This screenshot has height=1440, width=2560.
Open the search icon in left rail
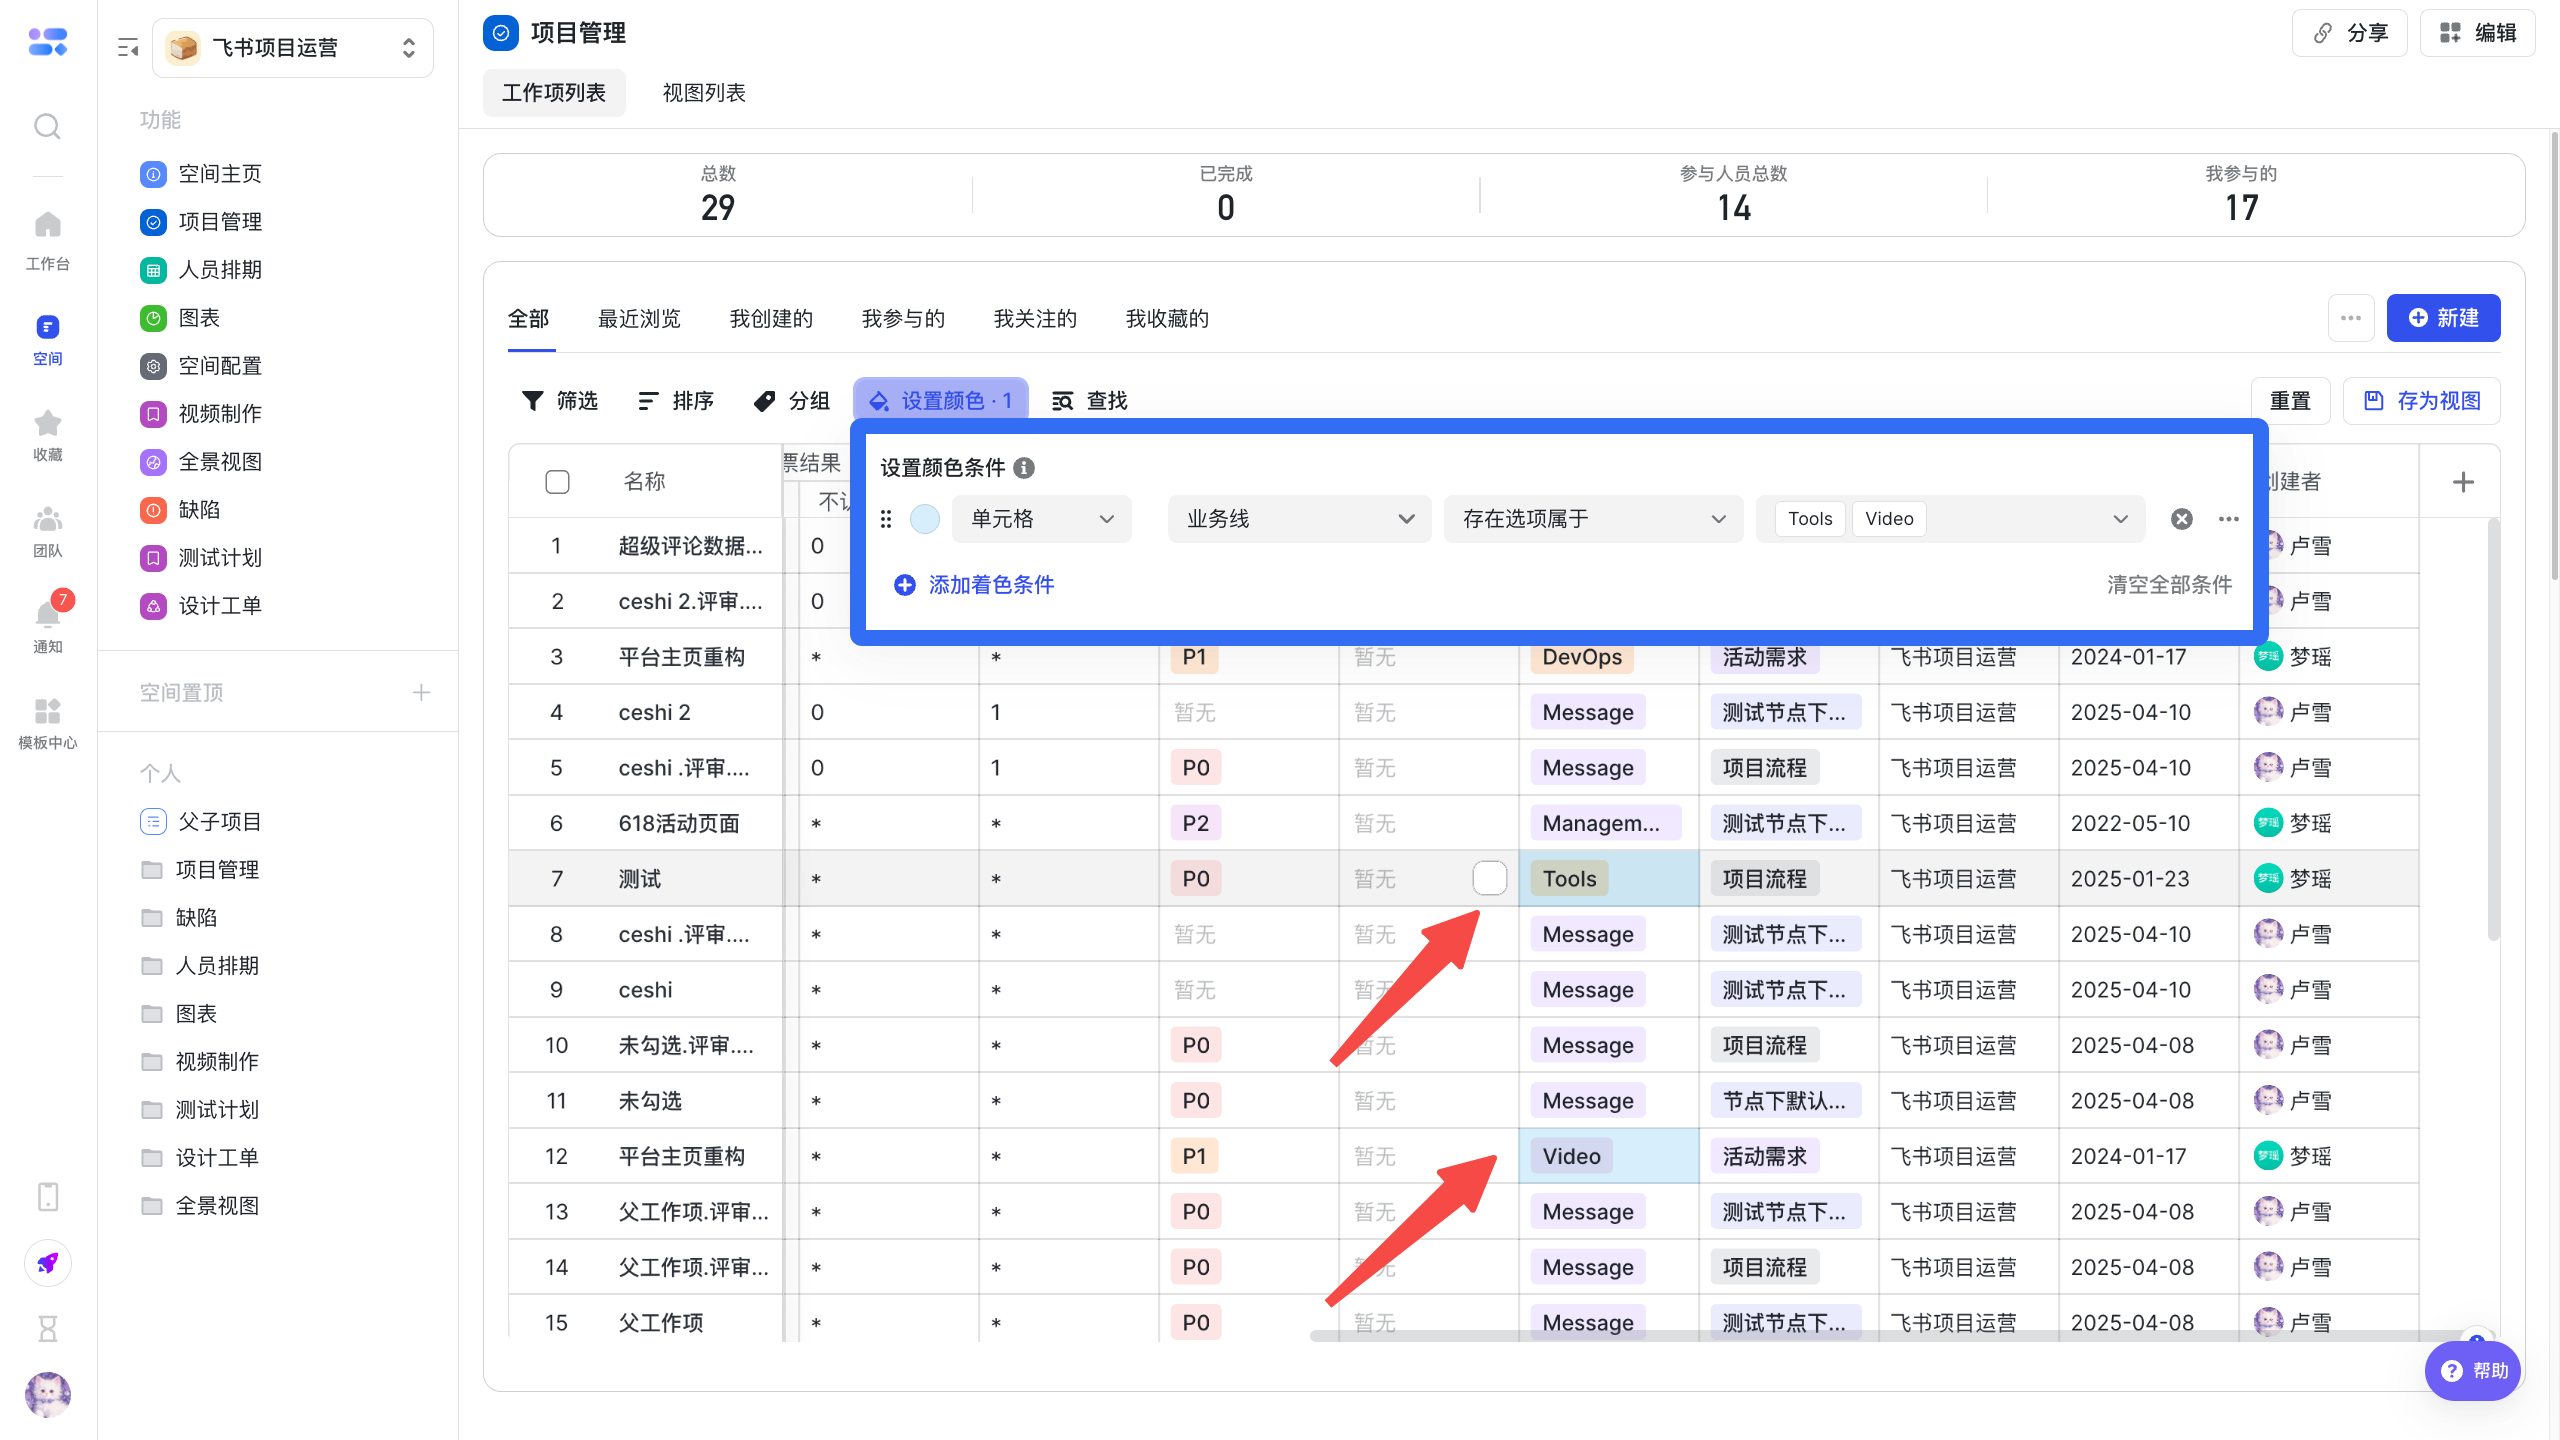pyautogui.click(x=47, y=126)
